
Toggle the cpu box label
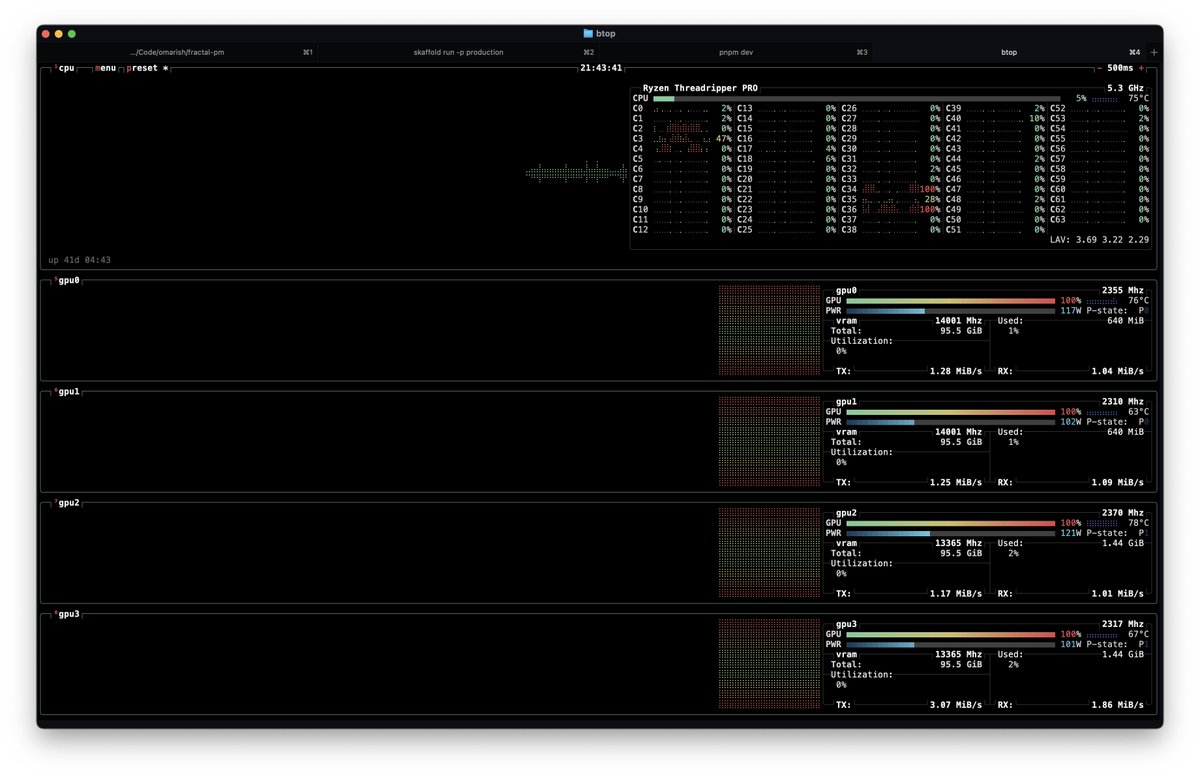point(64,68)
